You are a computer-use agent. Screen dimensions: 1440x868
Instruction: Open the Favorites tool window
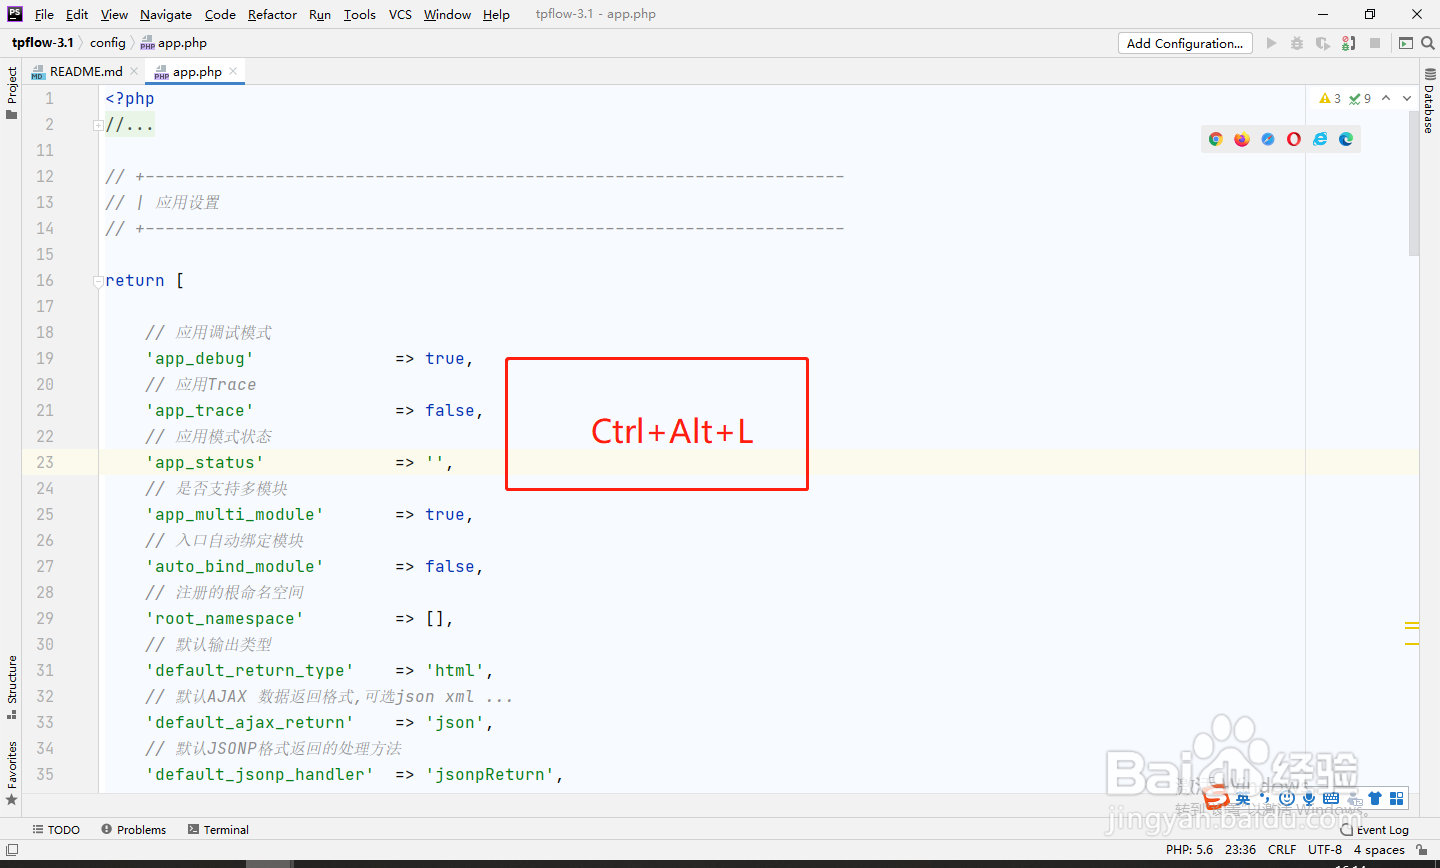11,773
